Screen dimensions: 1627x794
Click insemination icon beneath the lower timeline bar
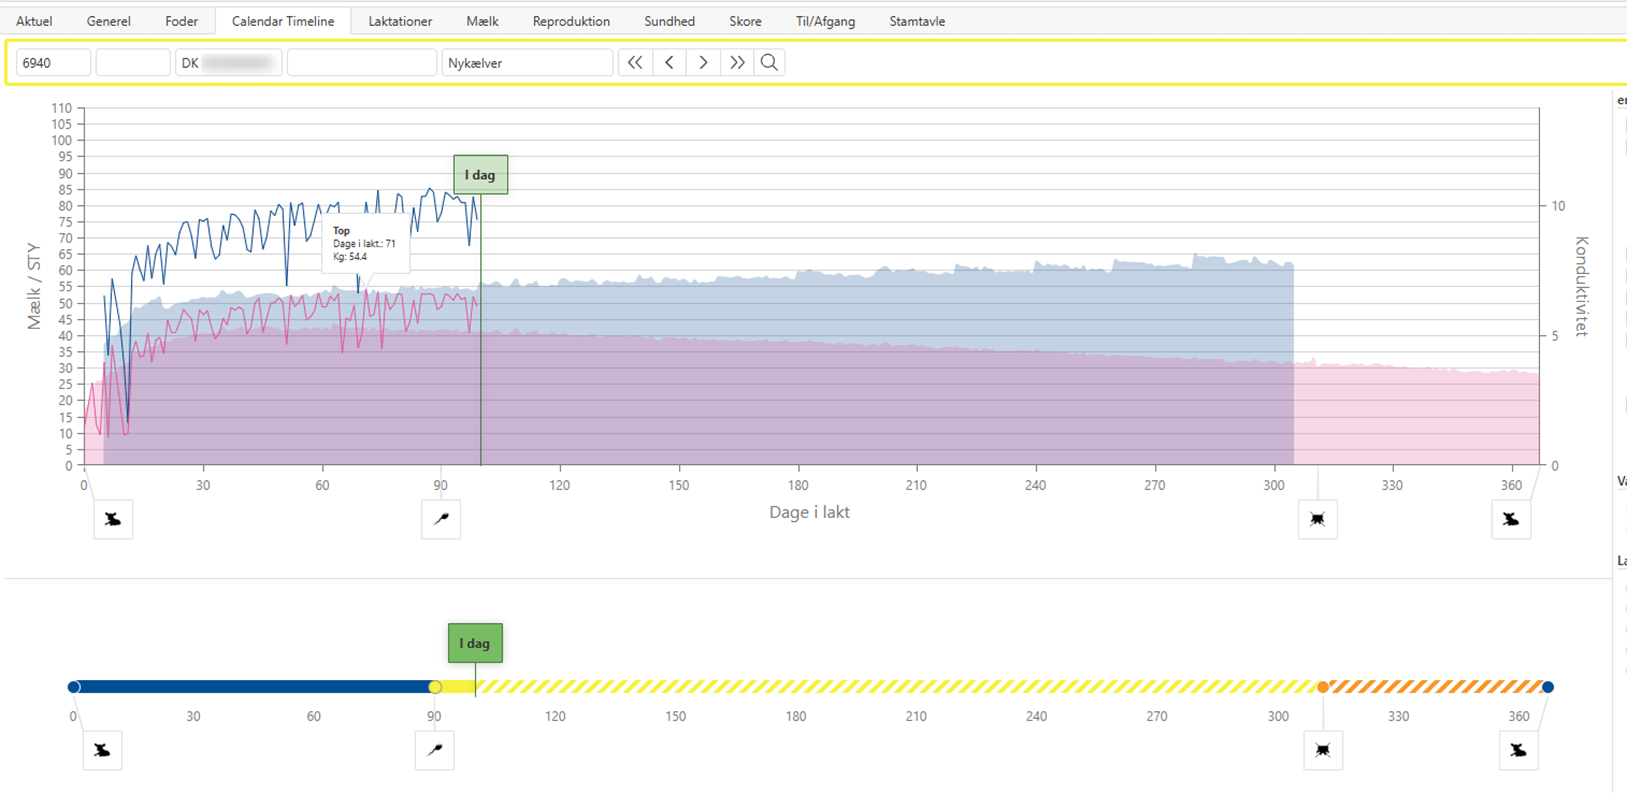(434, 751)
